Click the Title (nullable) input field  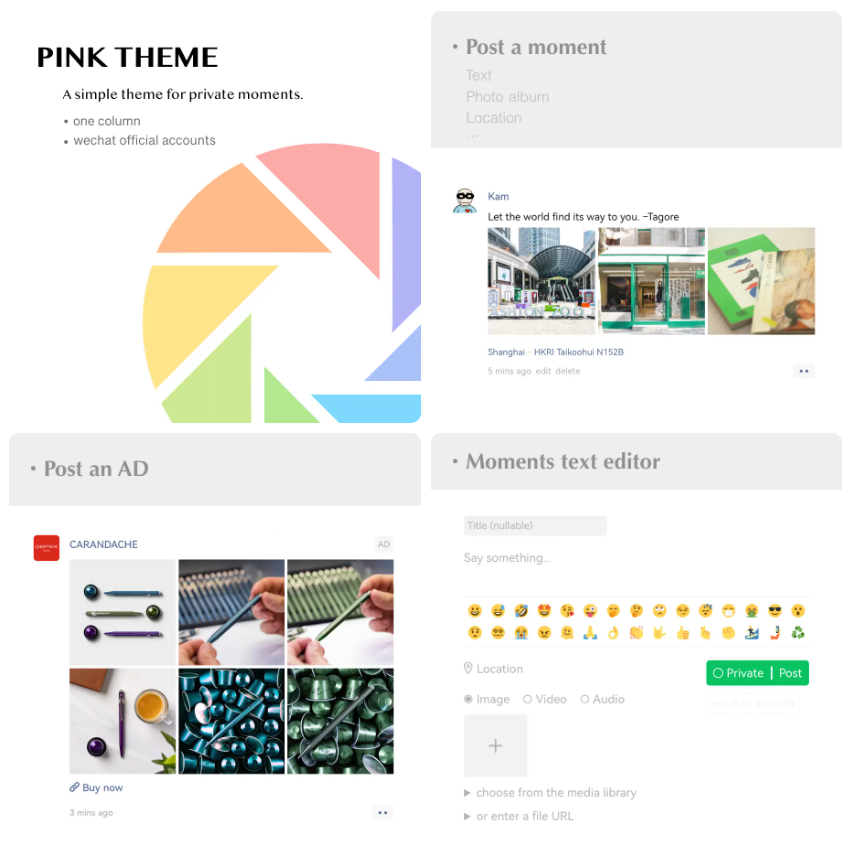click(x=535, y=526)
